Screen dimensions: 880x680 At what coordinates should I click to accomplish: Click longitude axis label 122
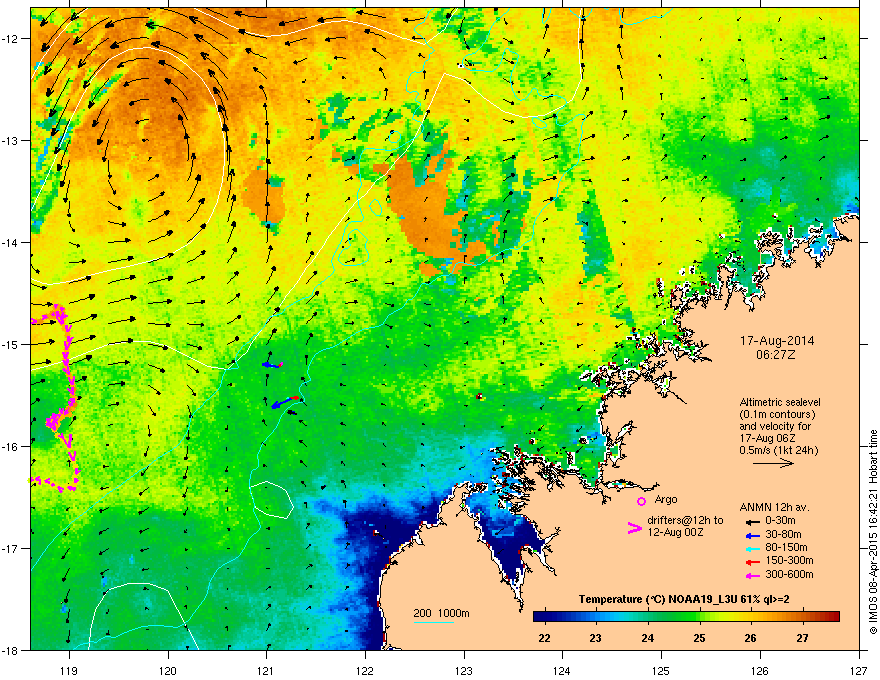(365, 670)
